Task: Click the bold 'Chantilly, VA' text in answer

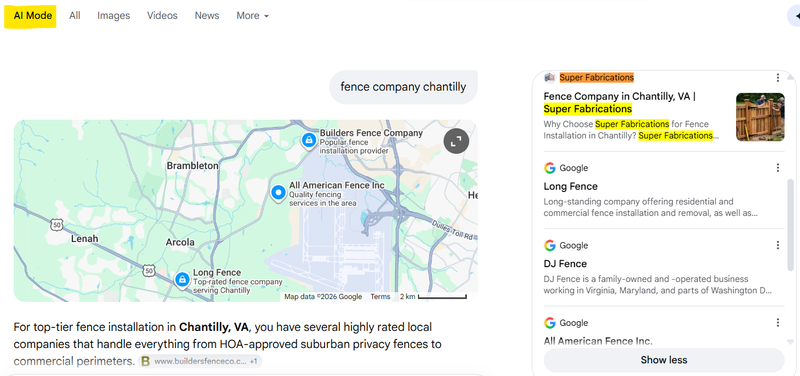Action: pyautogui.click(x=213, y=327)
